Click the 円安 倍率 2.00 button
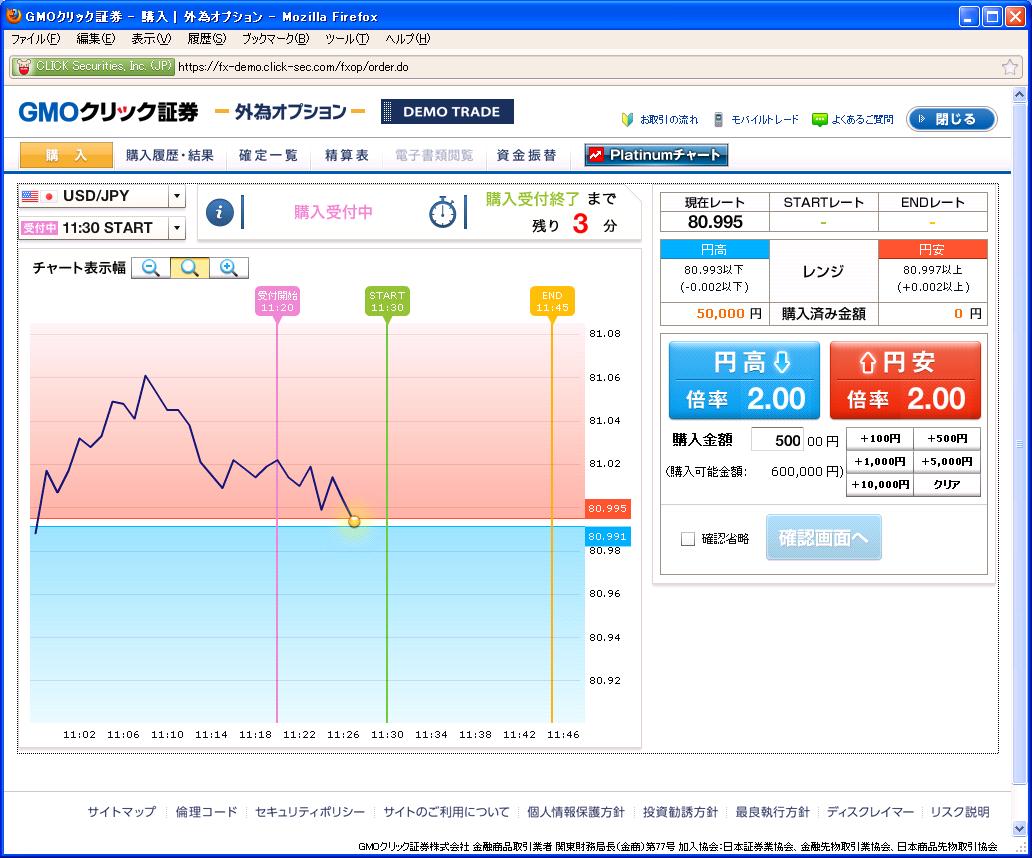Viewport: 1032px width, 858px height. [x=906, y=380]
